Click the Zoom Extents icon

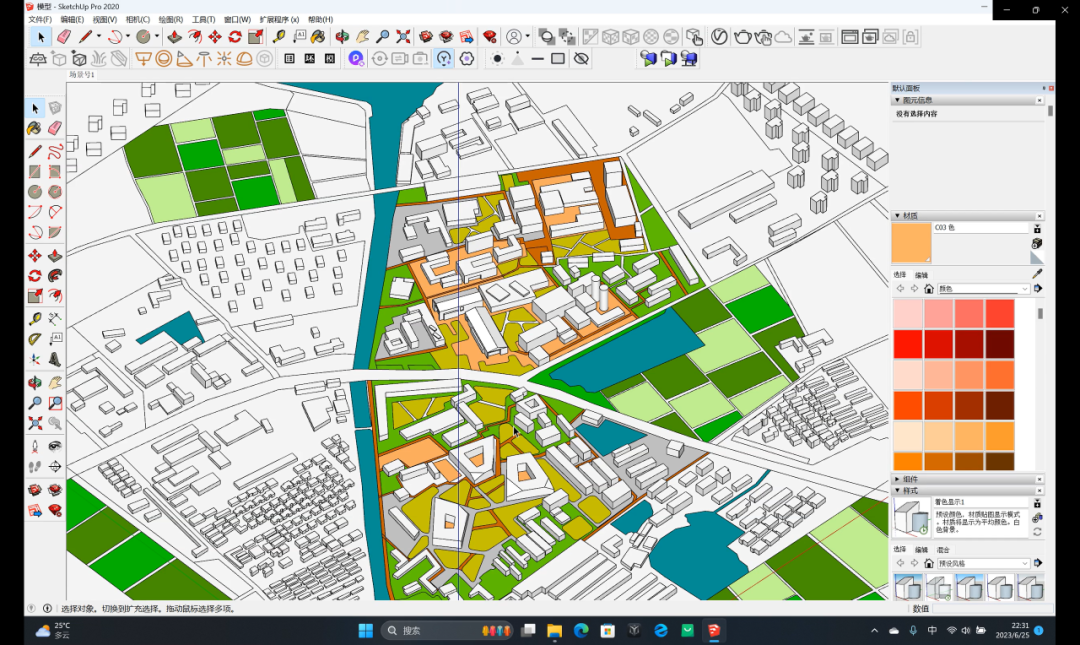coord(403,37)
